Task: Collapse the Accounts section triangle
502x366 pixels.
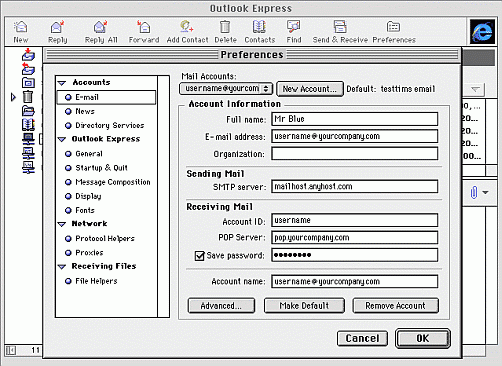Action: pos(62,83)
